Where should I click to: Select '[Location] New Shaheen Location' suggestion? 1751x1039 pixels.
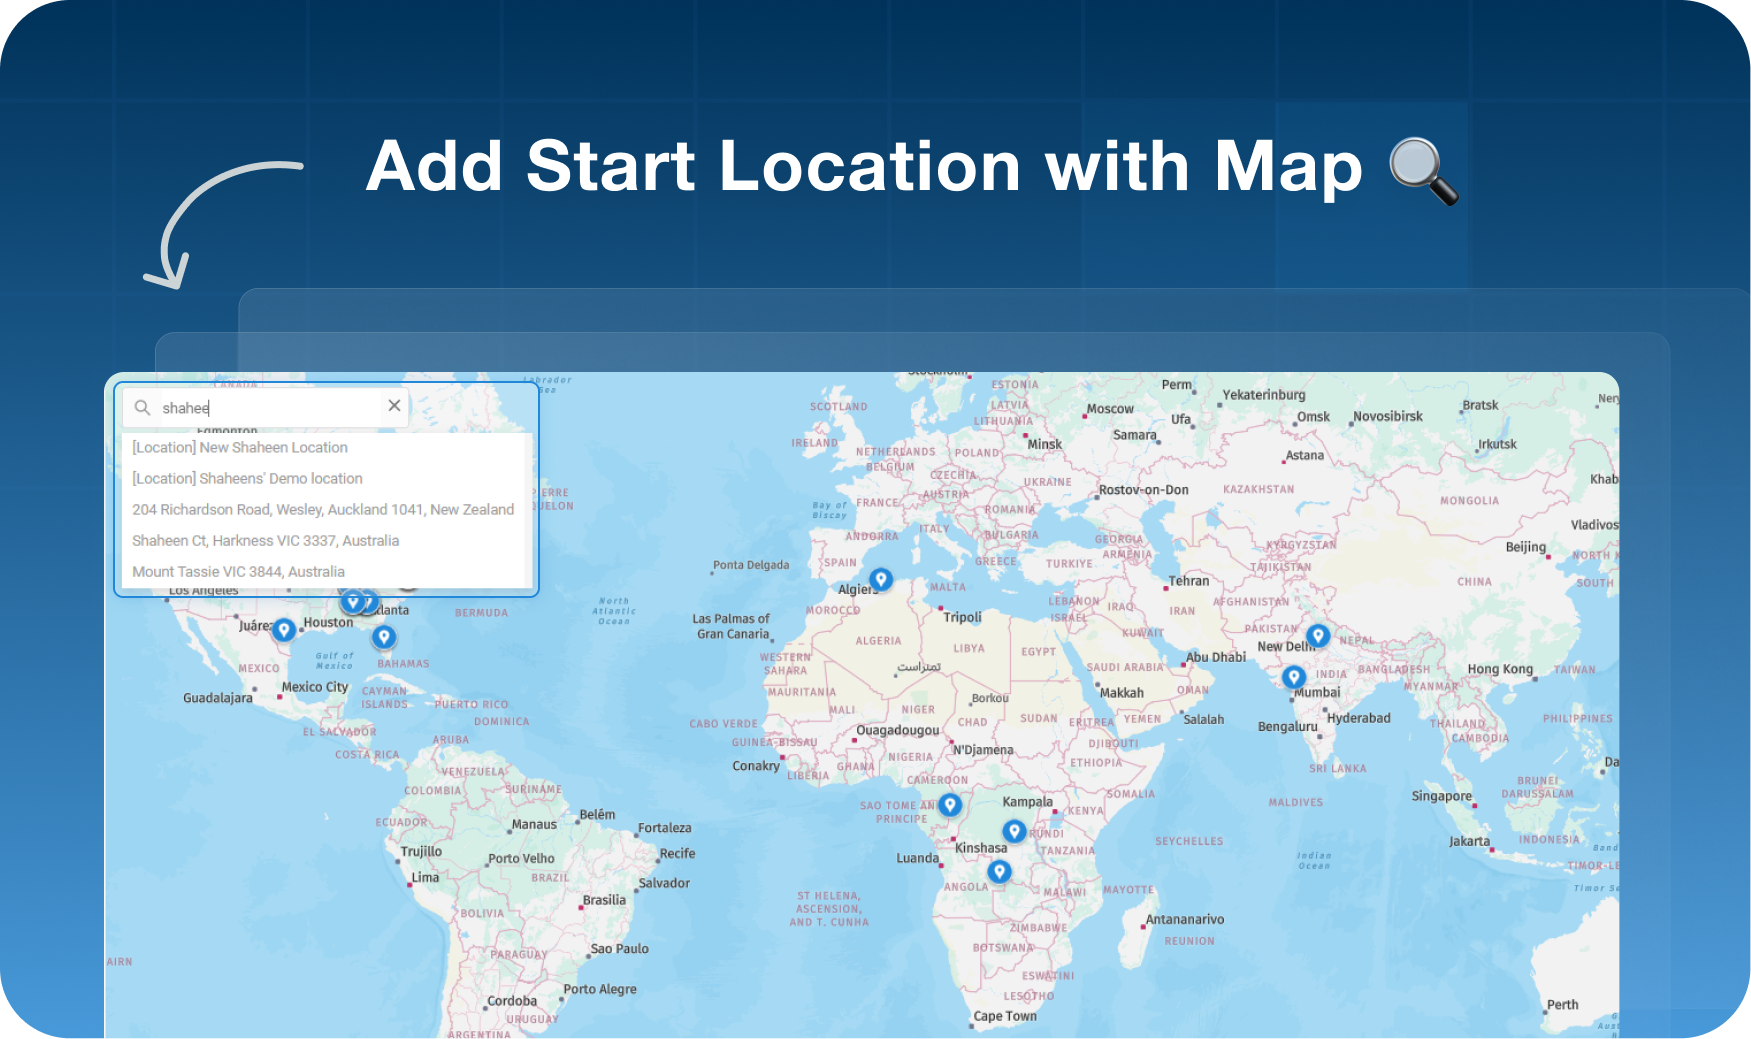[x=240, y=448]
